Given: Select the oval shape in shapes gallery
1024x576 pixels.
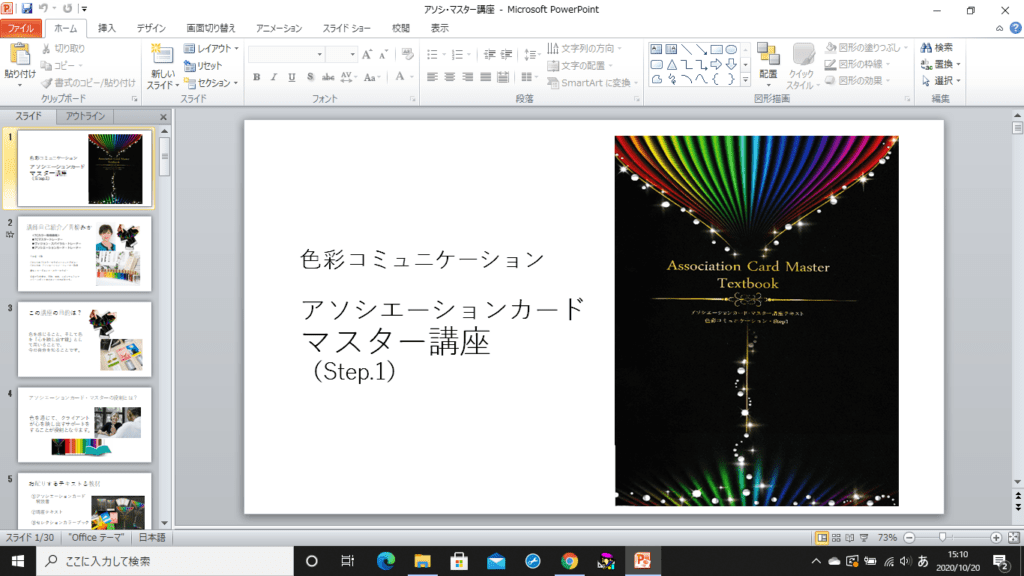Looking at the screenshot, I should [x=731, y=49].
